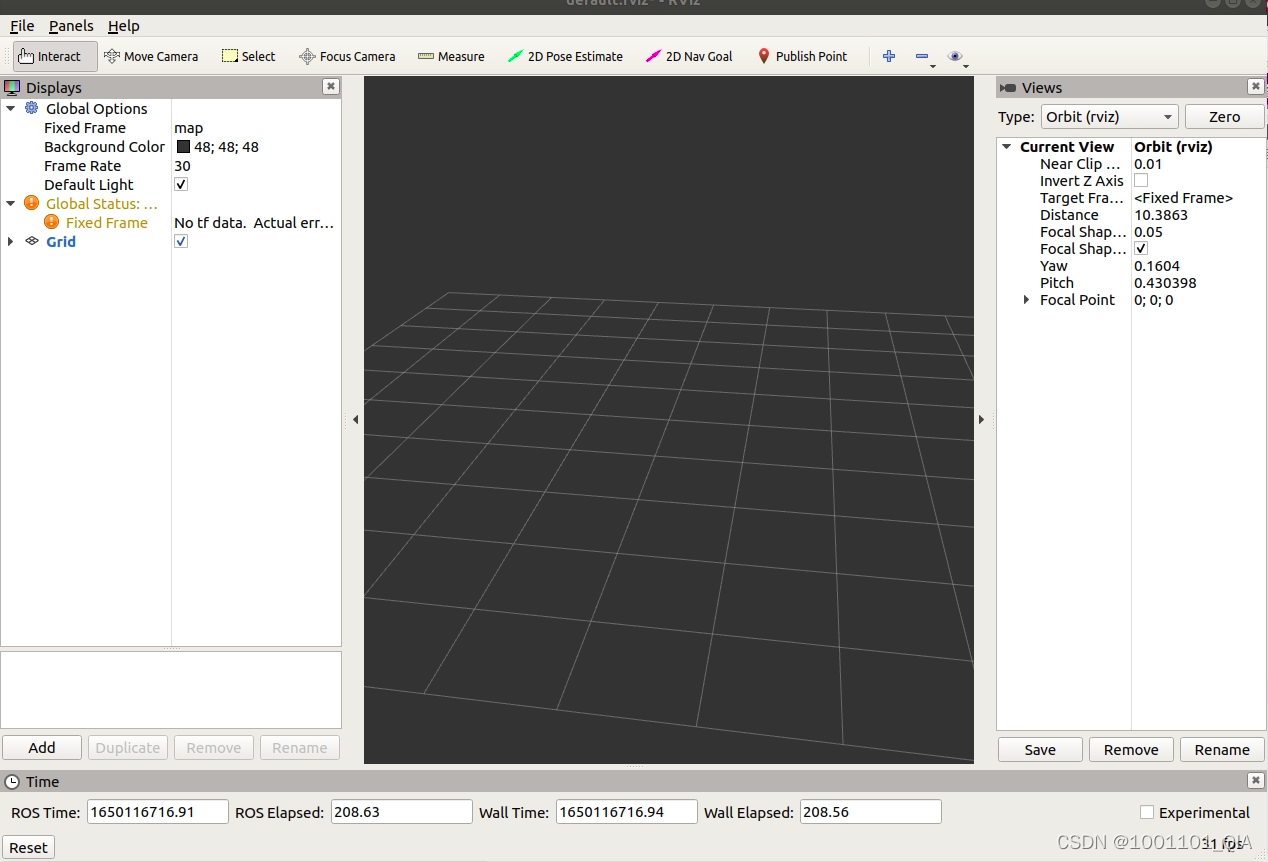This screenshot has width=1268, height=862.
Task: Click the Grid display icon
Action: pos(32,241)
